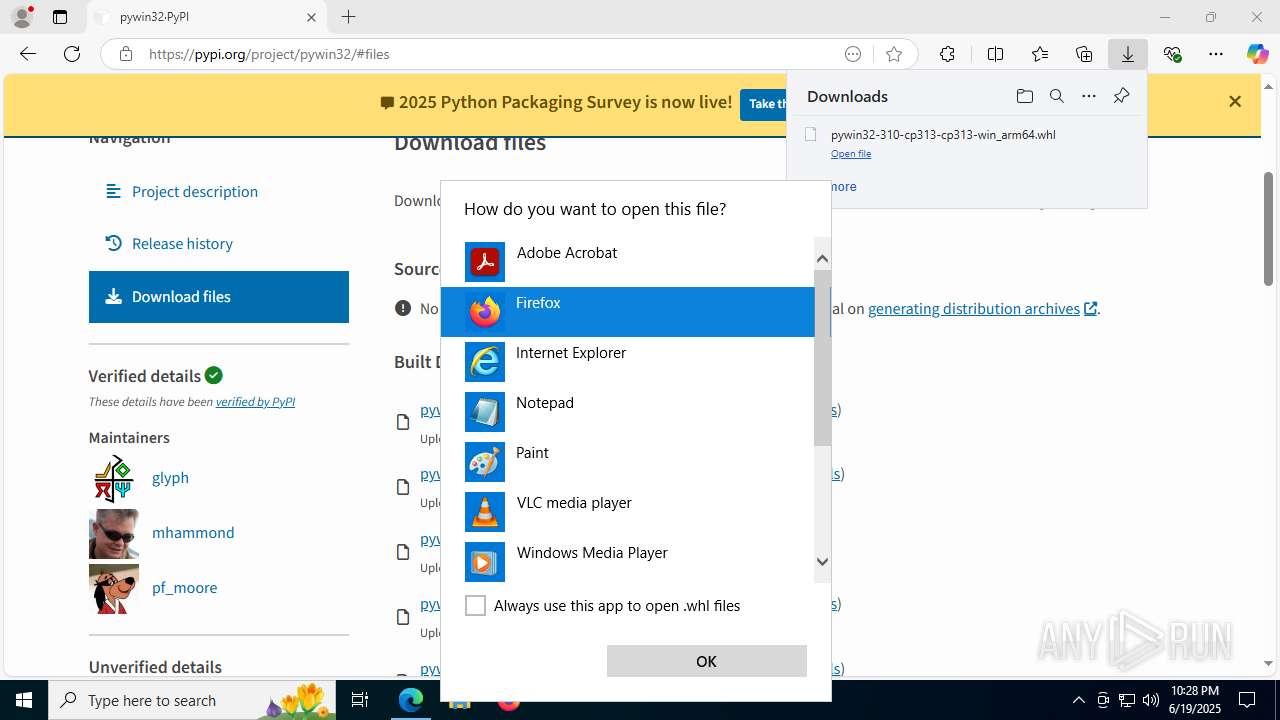Select Paint in the open-with list

coord(627,462)
